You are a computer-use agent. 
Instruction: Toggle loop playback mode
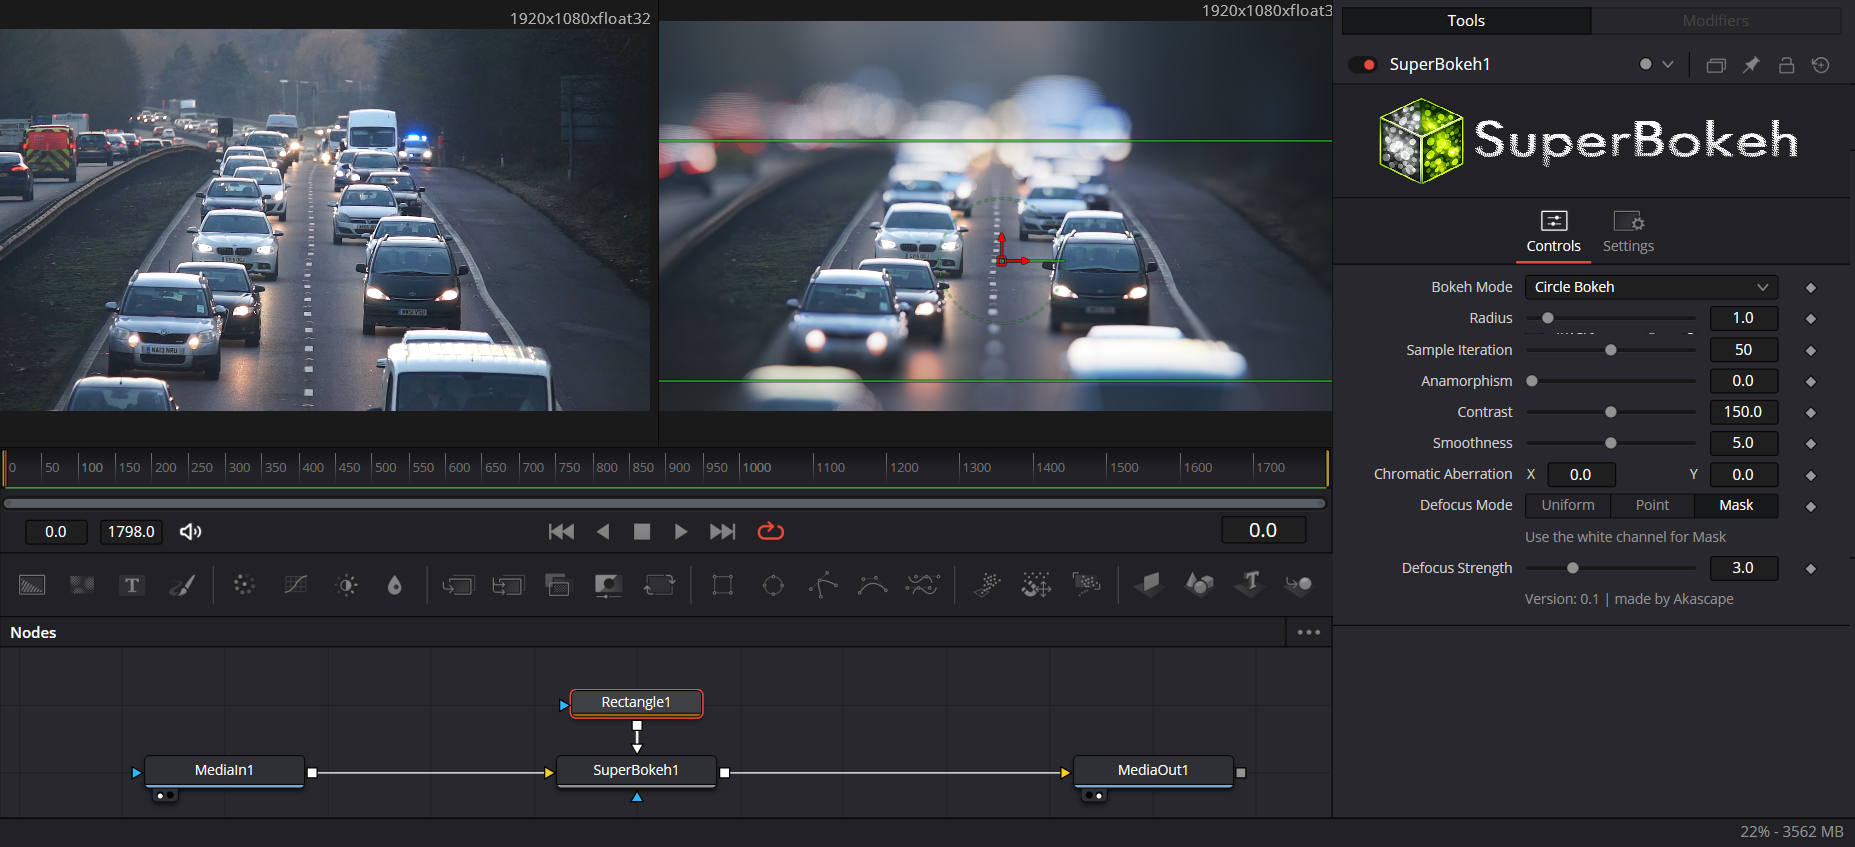click(771, 531)
